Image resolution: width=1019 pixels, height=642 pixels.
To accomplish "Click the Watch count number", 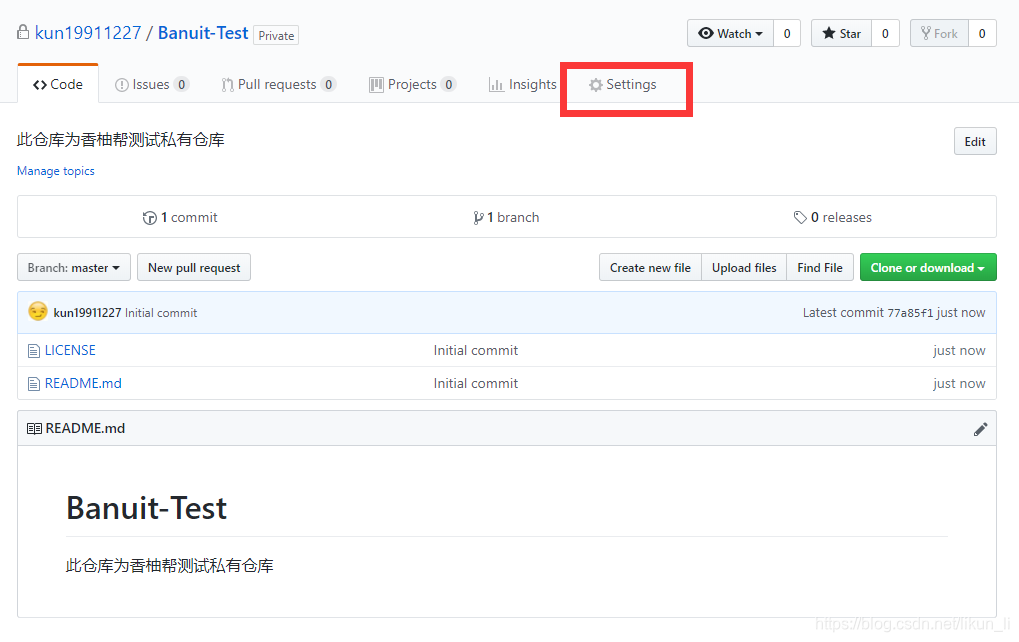I will 787,33.
